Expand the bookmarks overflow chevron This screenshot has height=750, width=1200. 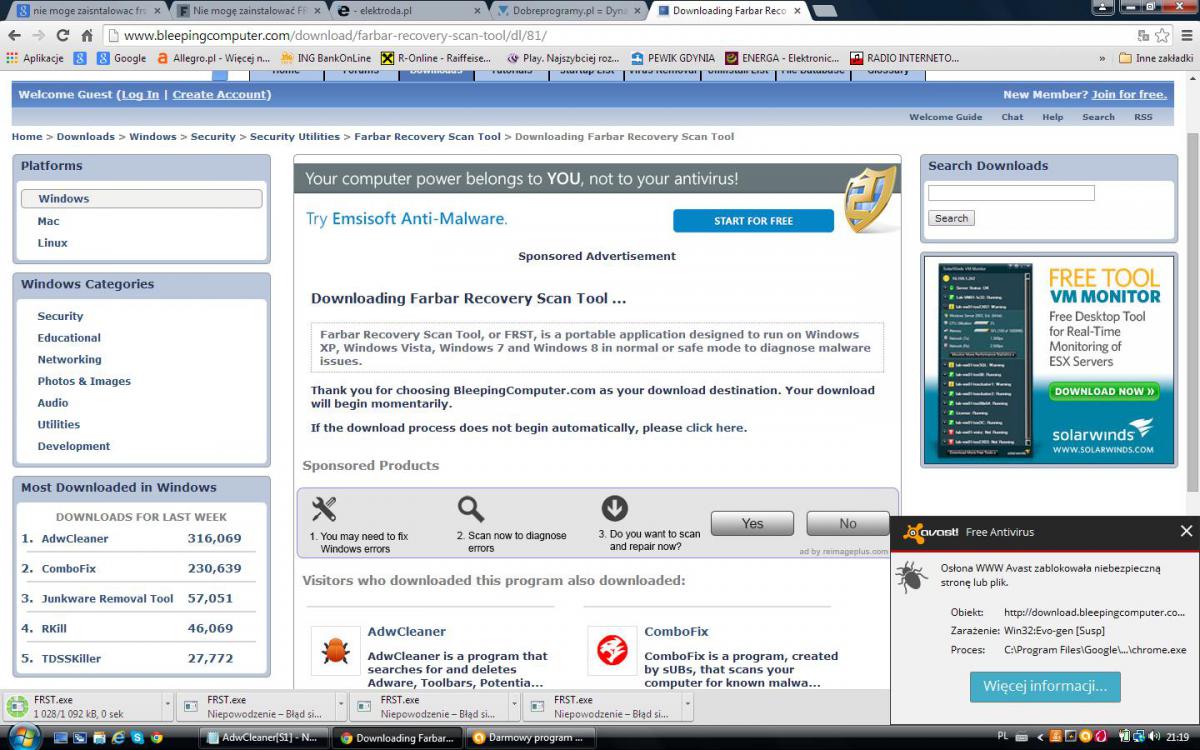tap(1102, 58)
